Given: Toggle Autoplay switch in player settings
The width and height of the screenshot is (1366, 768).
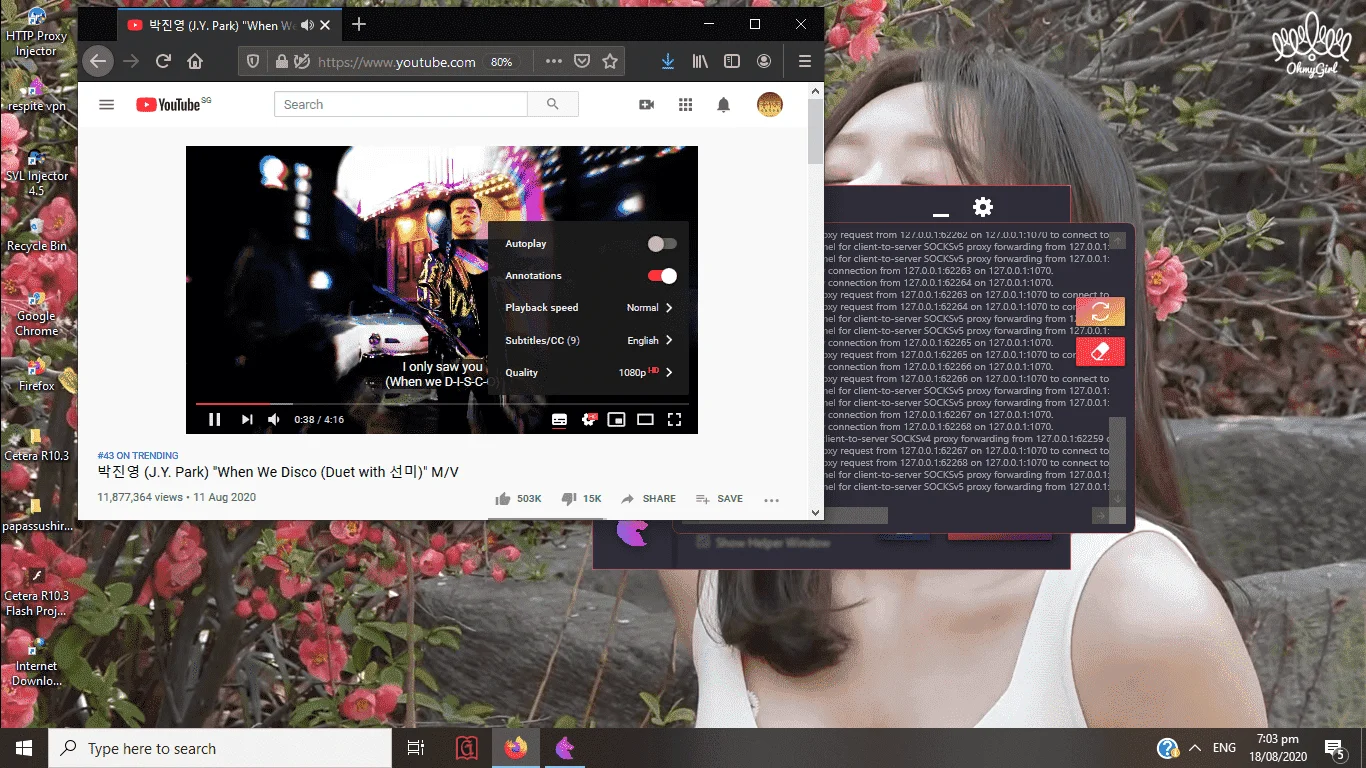Looking at the screenshot, I should pos(662,244).
